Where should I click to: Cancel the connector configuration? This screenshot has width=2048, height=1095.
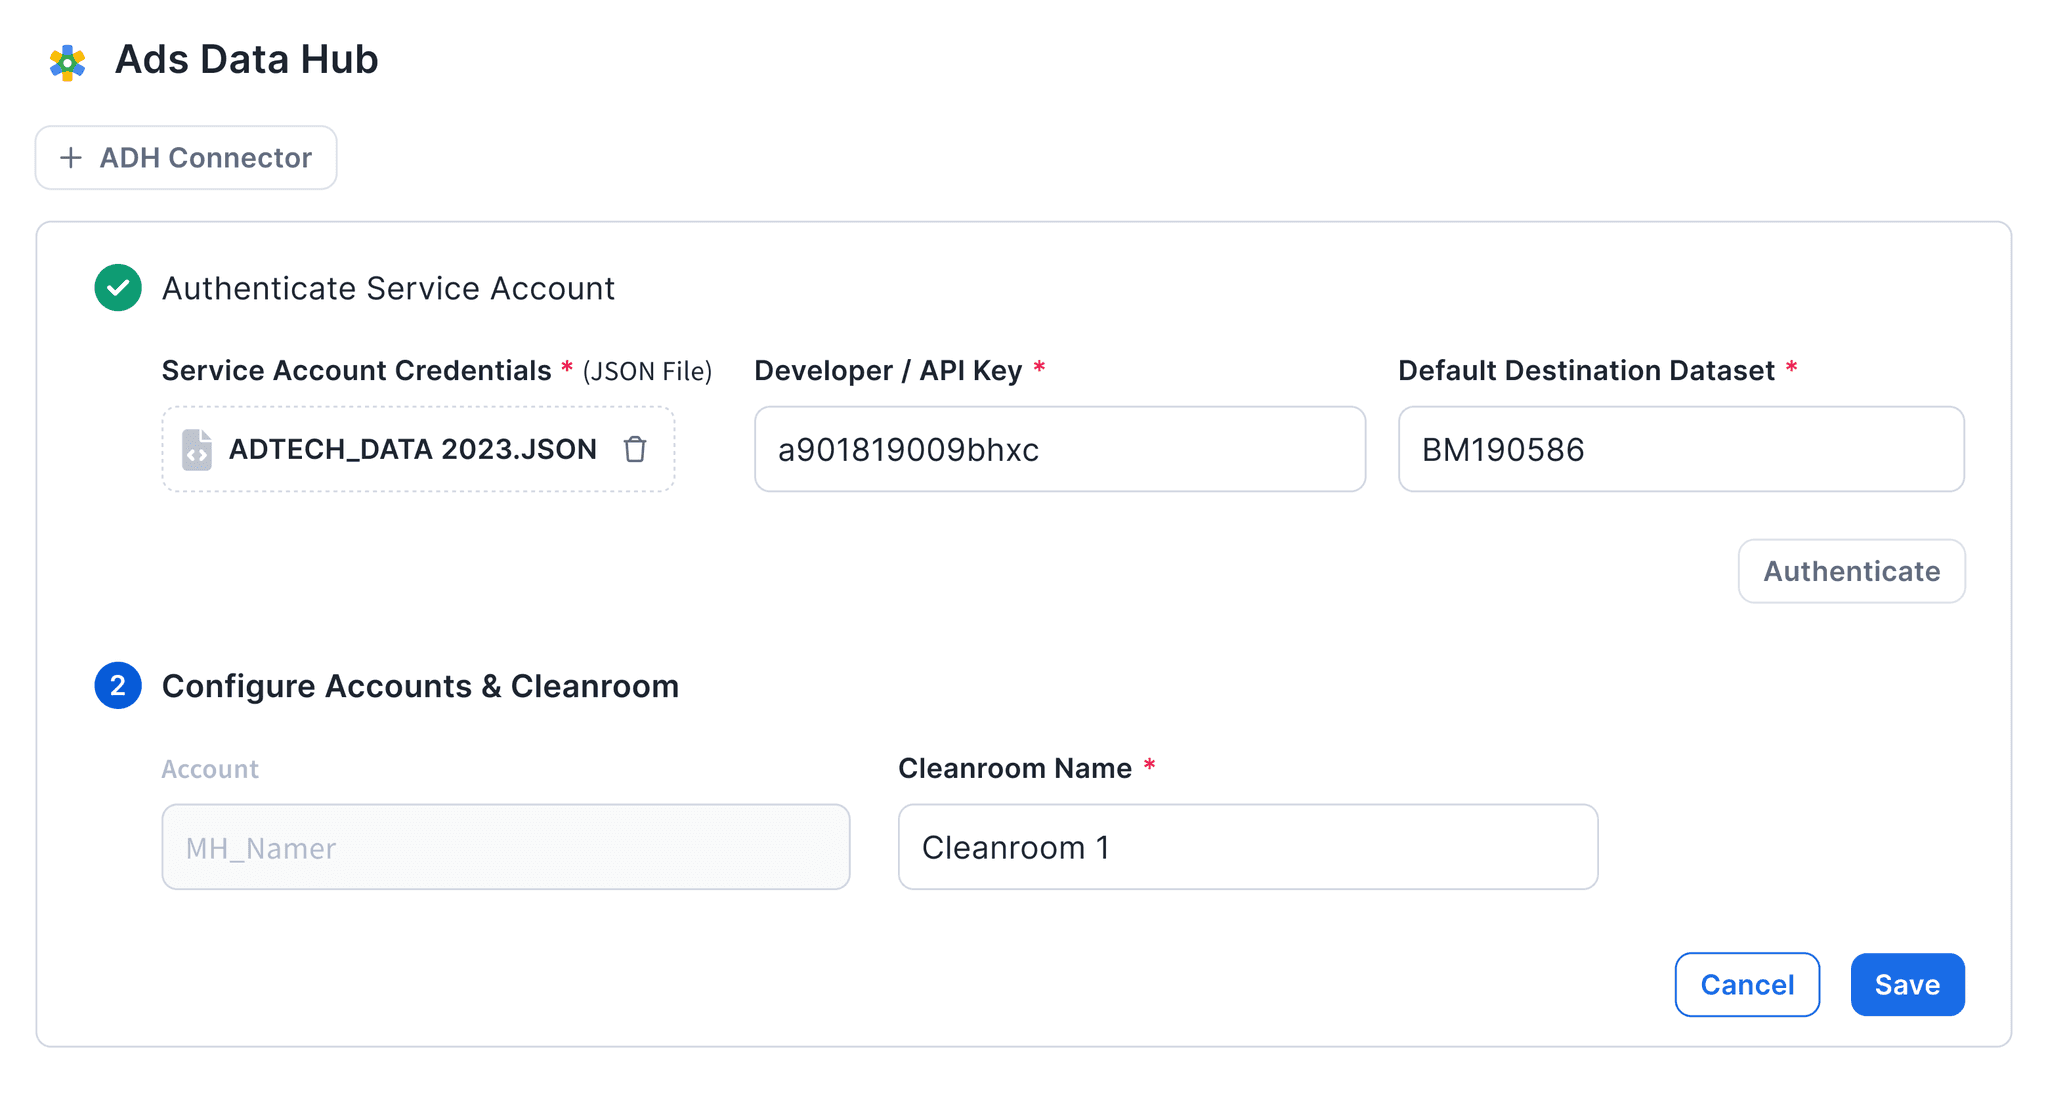pyautogui.click(x=1747, y=985)
